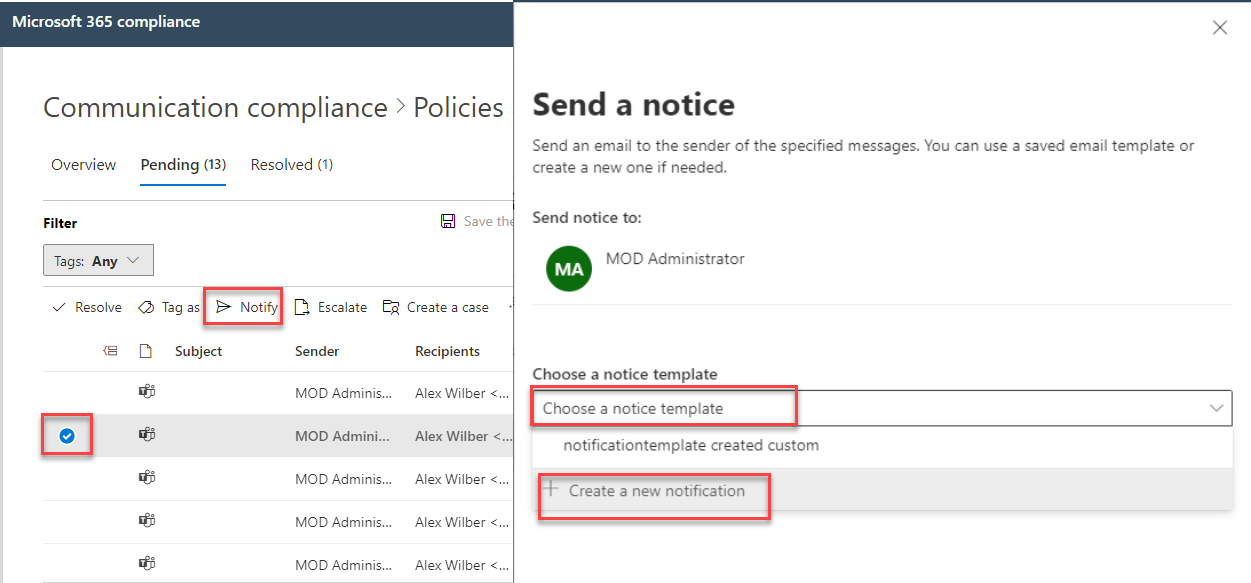This screenshot has height=583, width=1251.
Task: Sort by the Sender column header
Action: tap(317, 351)
